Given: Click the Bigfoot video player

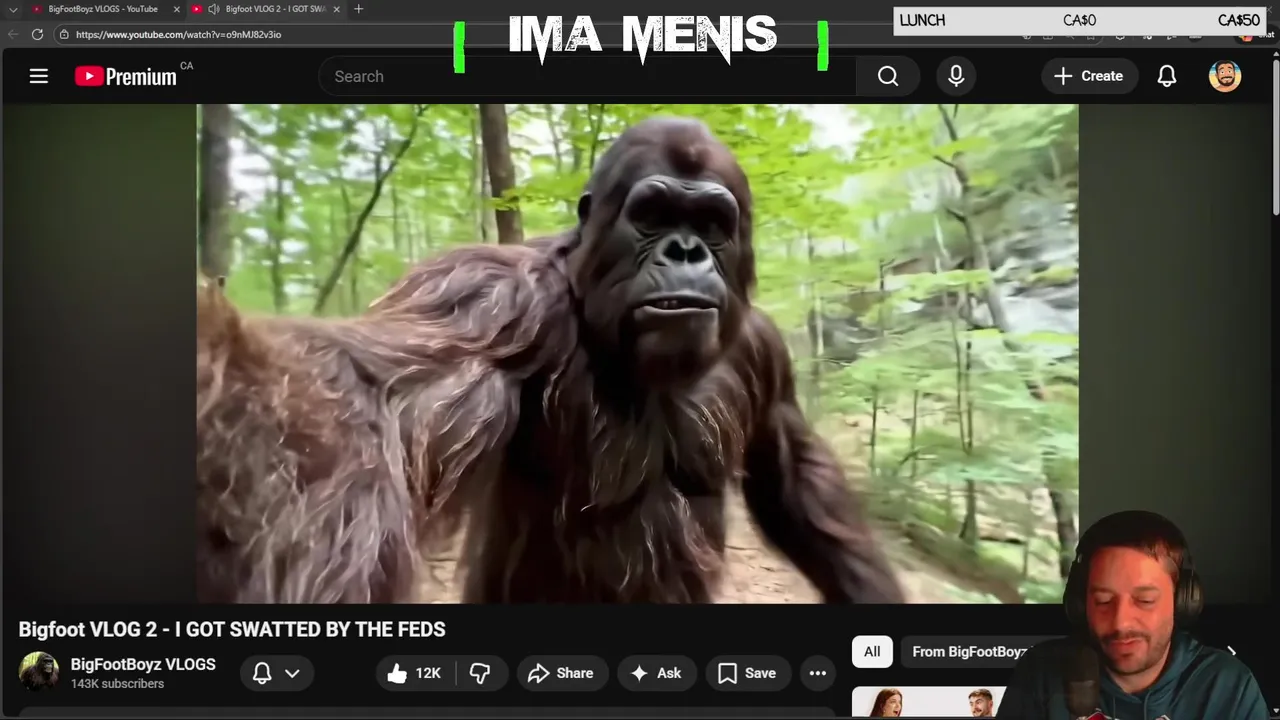Looking at the screenshot, I should (x=637, y=353).
